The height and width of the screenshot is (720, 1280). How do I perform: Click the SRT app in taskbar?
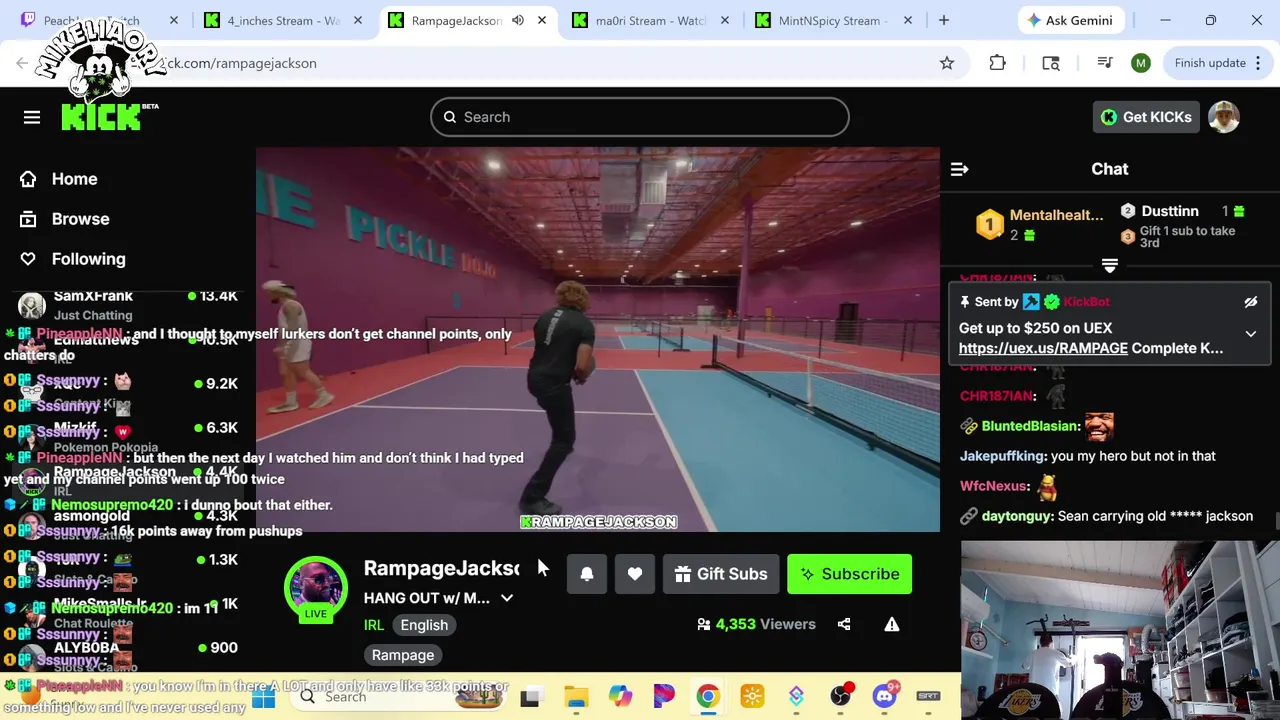pyautogui.click(x=928, y=696)
